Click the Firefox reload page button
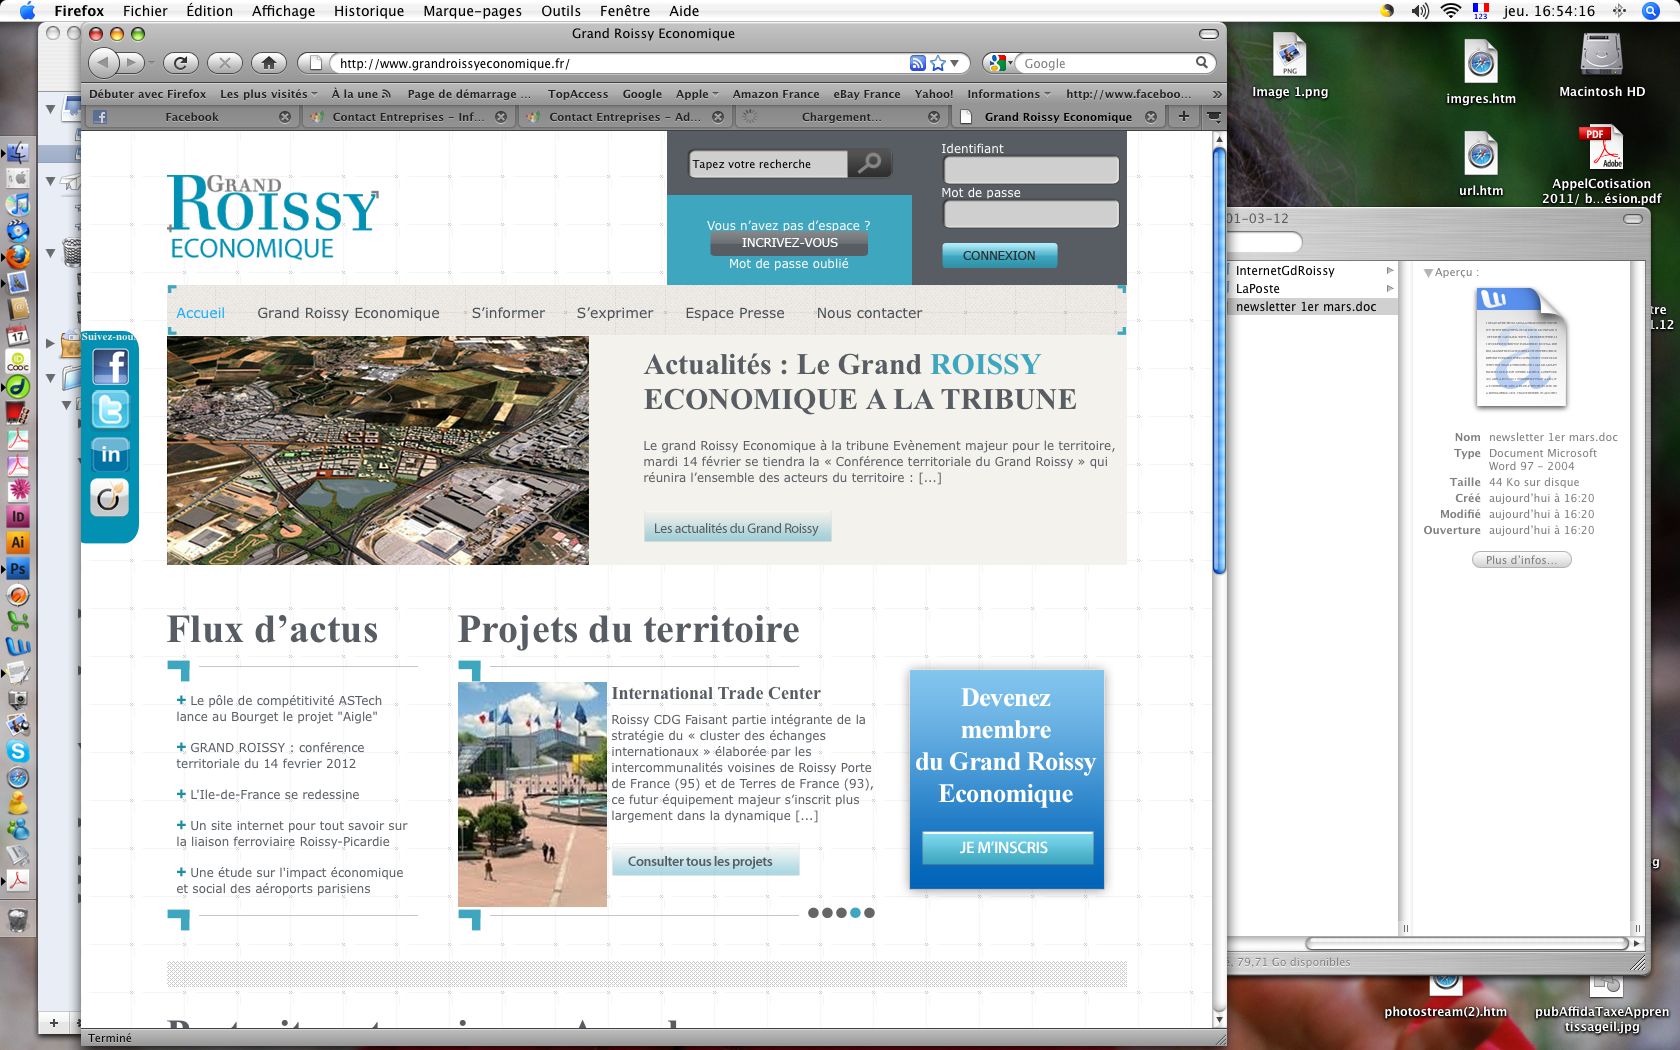The image size is (1680, 1050). [x=180, y=63]
